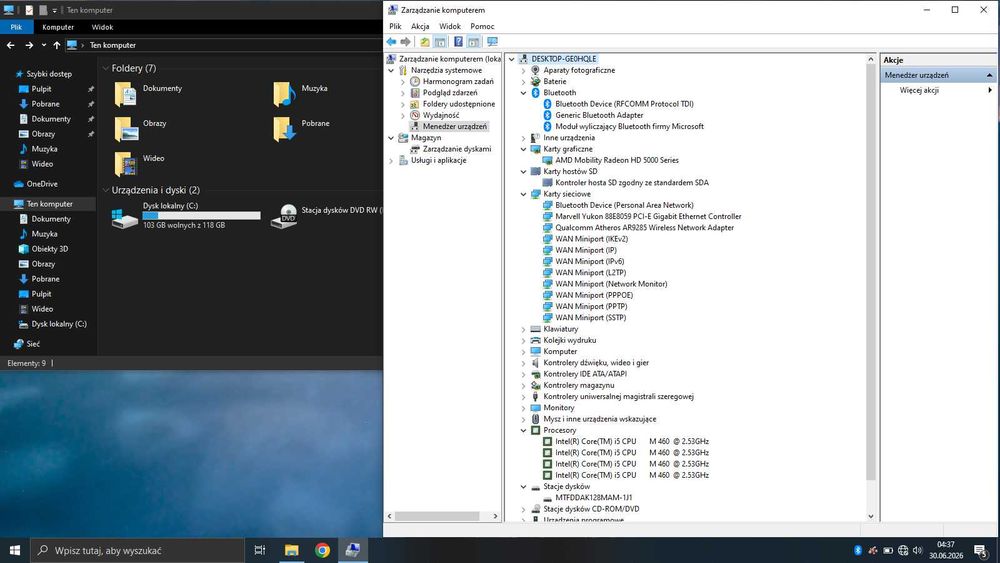Select AMD Mobility Radeon HD 5000 Series
1000x563 pixels.
pos(617,161)
